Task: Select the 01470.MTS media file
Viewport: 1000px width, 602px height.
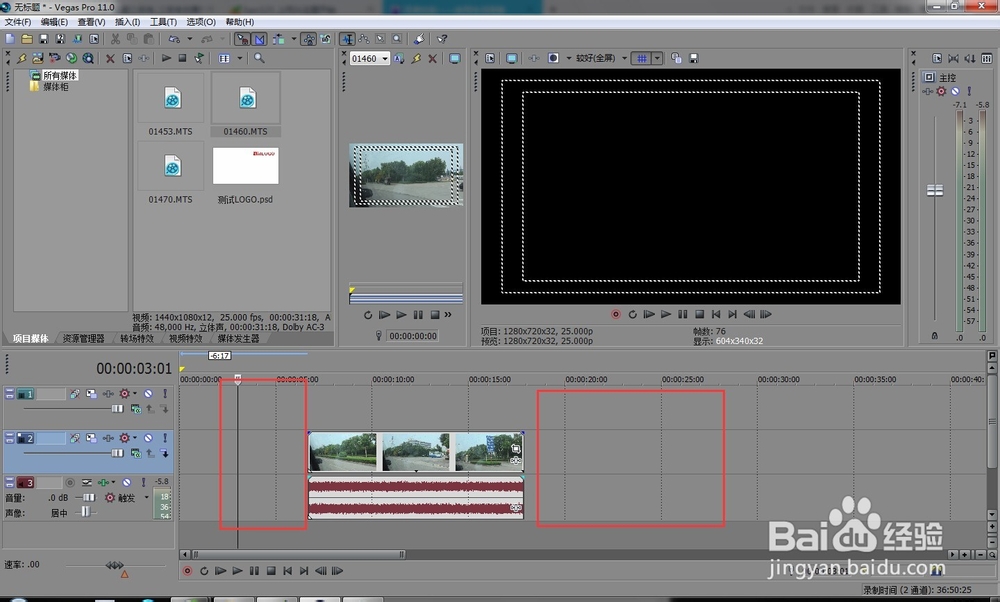Action: (x=170, y=173)
